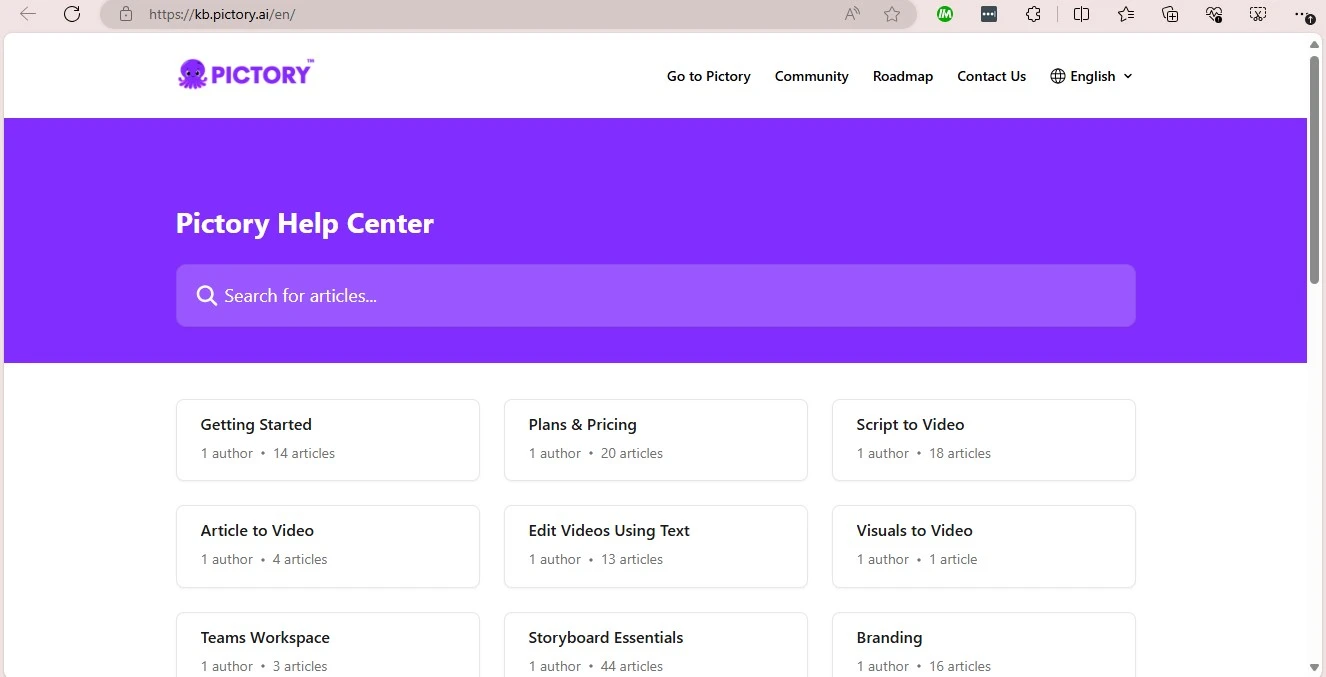Open the browser Settings and more menu
This screenshot has height=677, width=1326.
click(x=1303, y=14)
